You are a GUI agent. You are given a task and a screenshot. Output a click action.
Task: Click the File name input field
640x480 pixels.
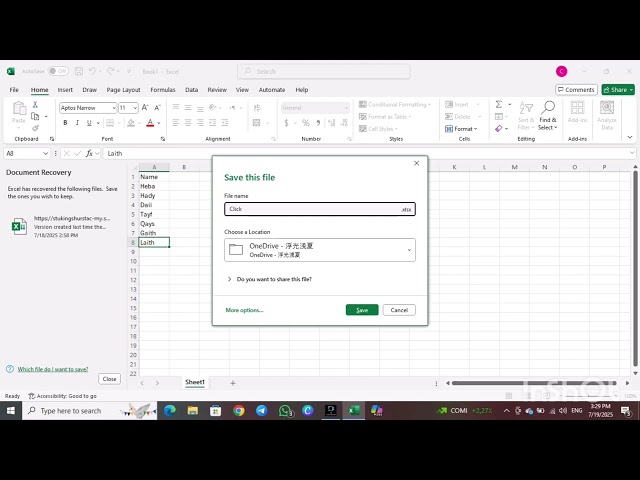coord(320,209)
